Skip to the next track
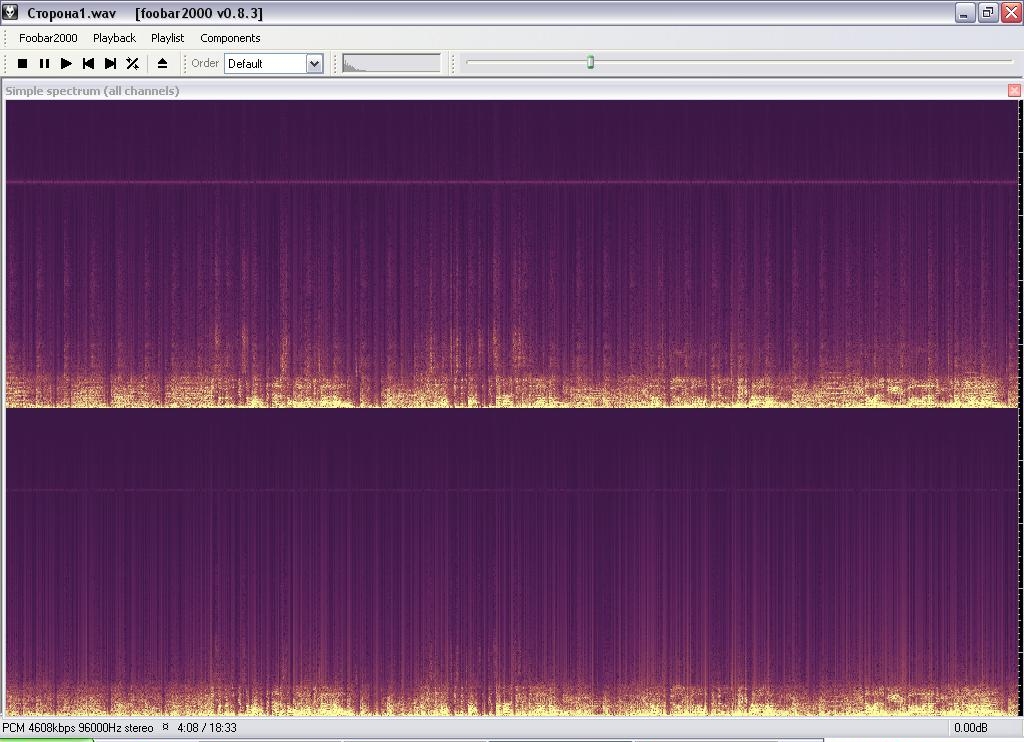 click(x=110, y=63)
